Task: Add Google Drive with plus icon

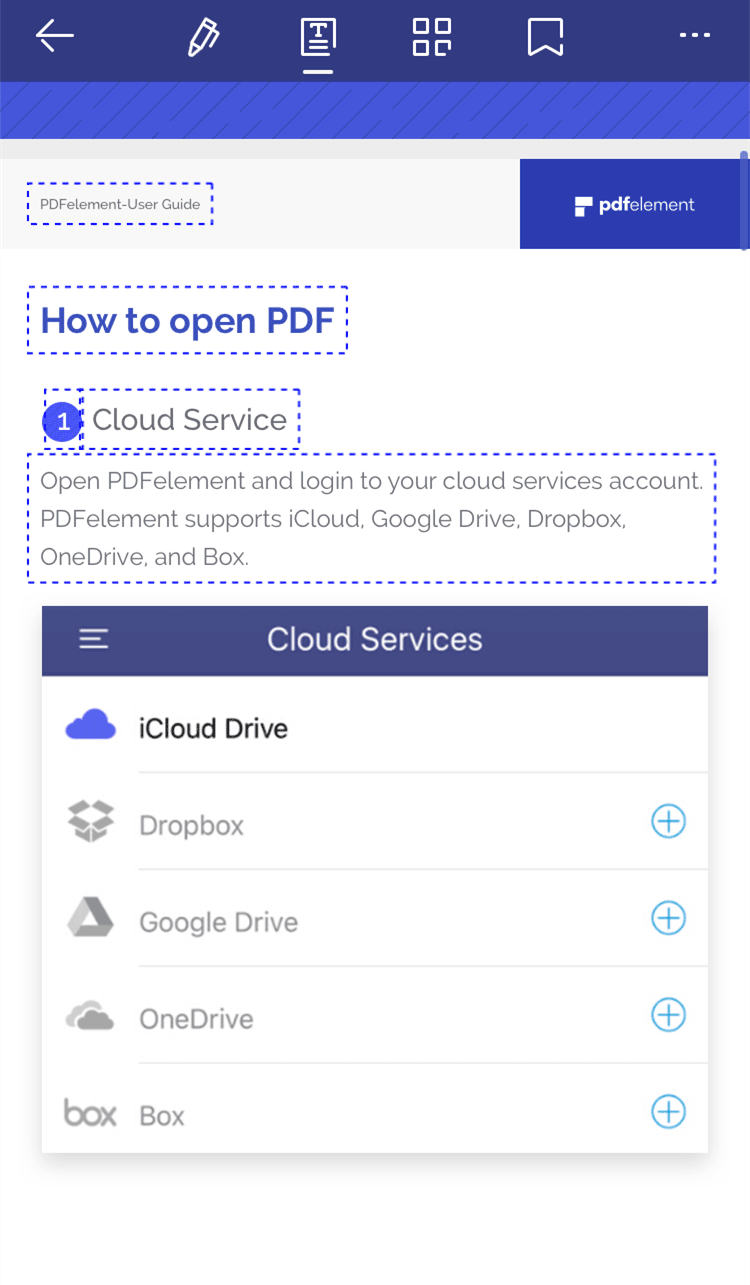Action: [x=668, y=918]
